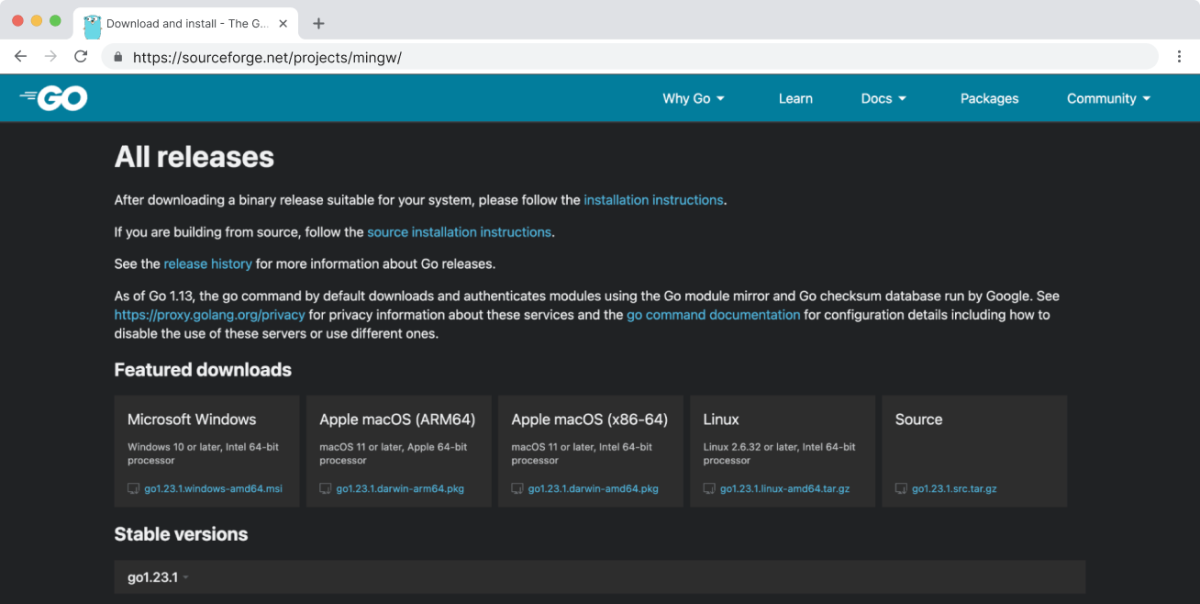Viewport: 1200px width, 604px height.
Task: Follow the release history link
Action: [208, 264]
